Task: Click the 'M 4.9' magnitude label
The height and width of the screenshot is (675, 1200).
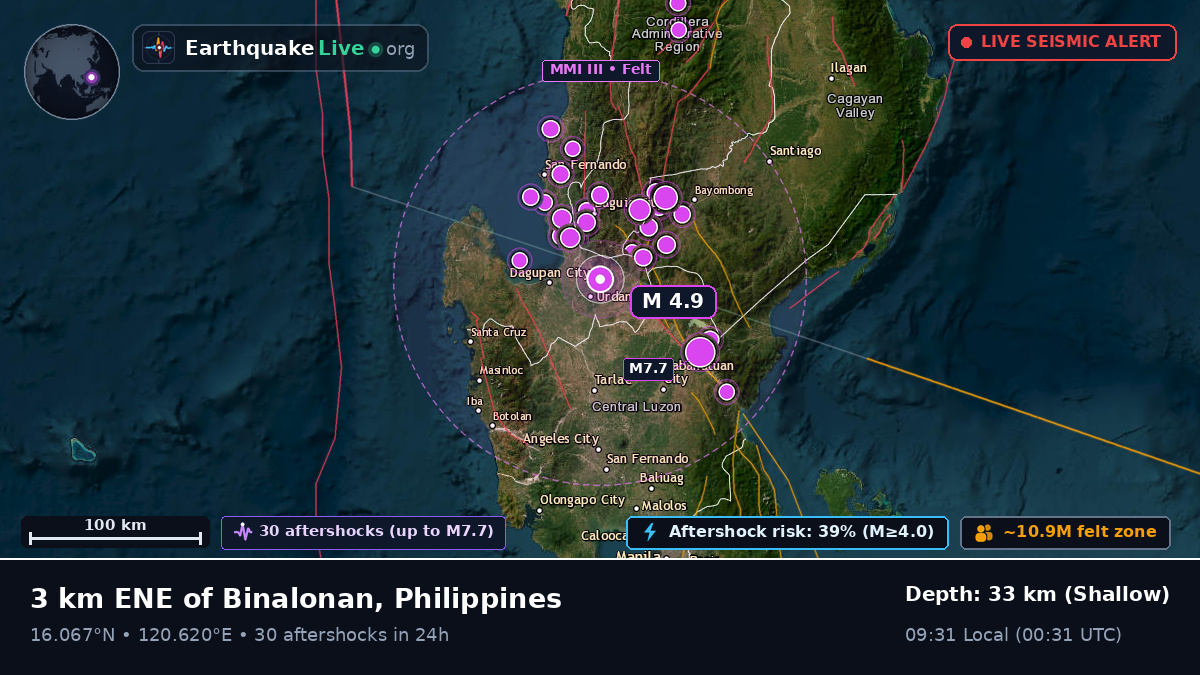Action: click(x=673, y=301)
